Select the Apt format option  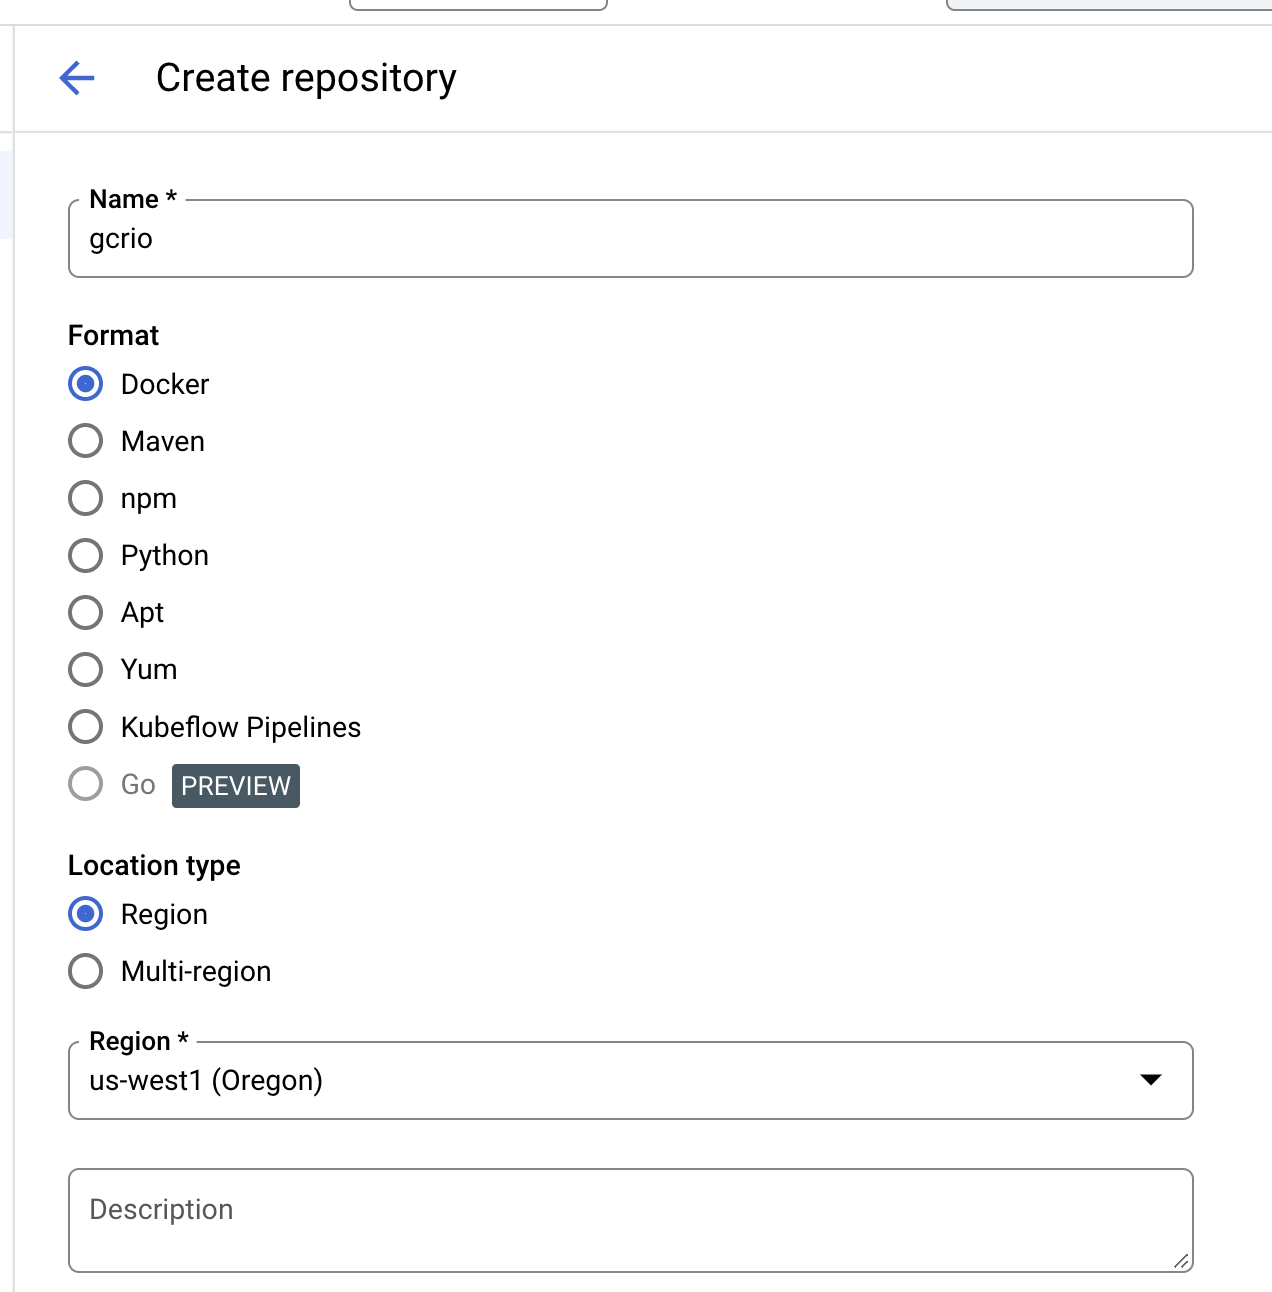click(86, 612)
